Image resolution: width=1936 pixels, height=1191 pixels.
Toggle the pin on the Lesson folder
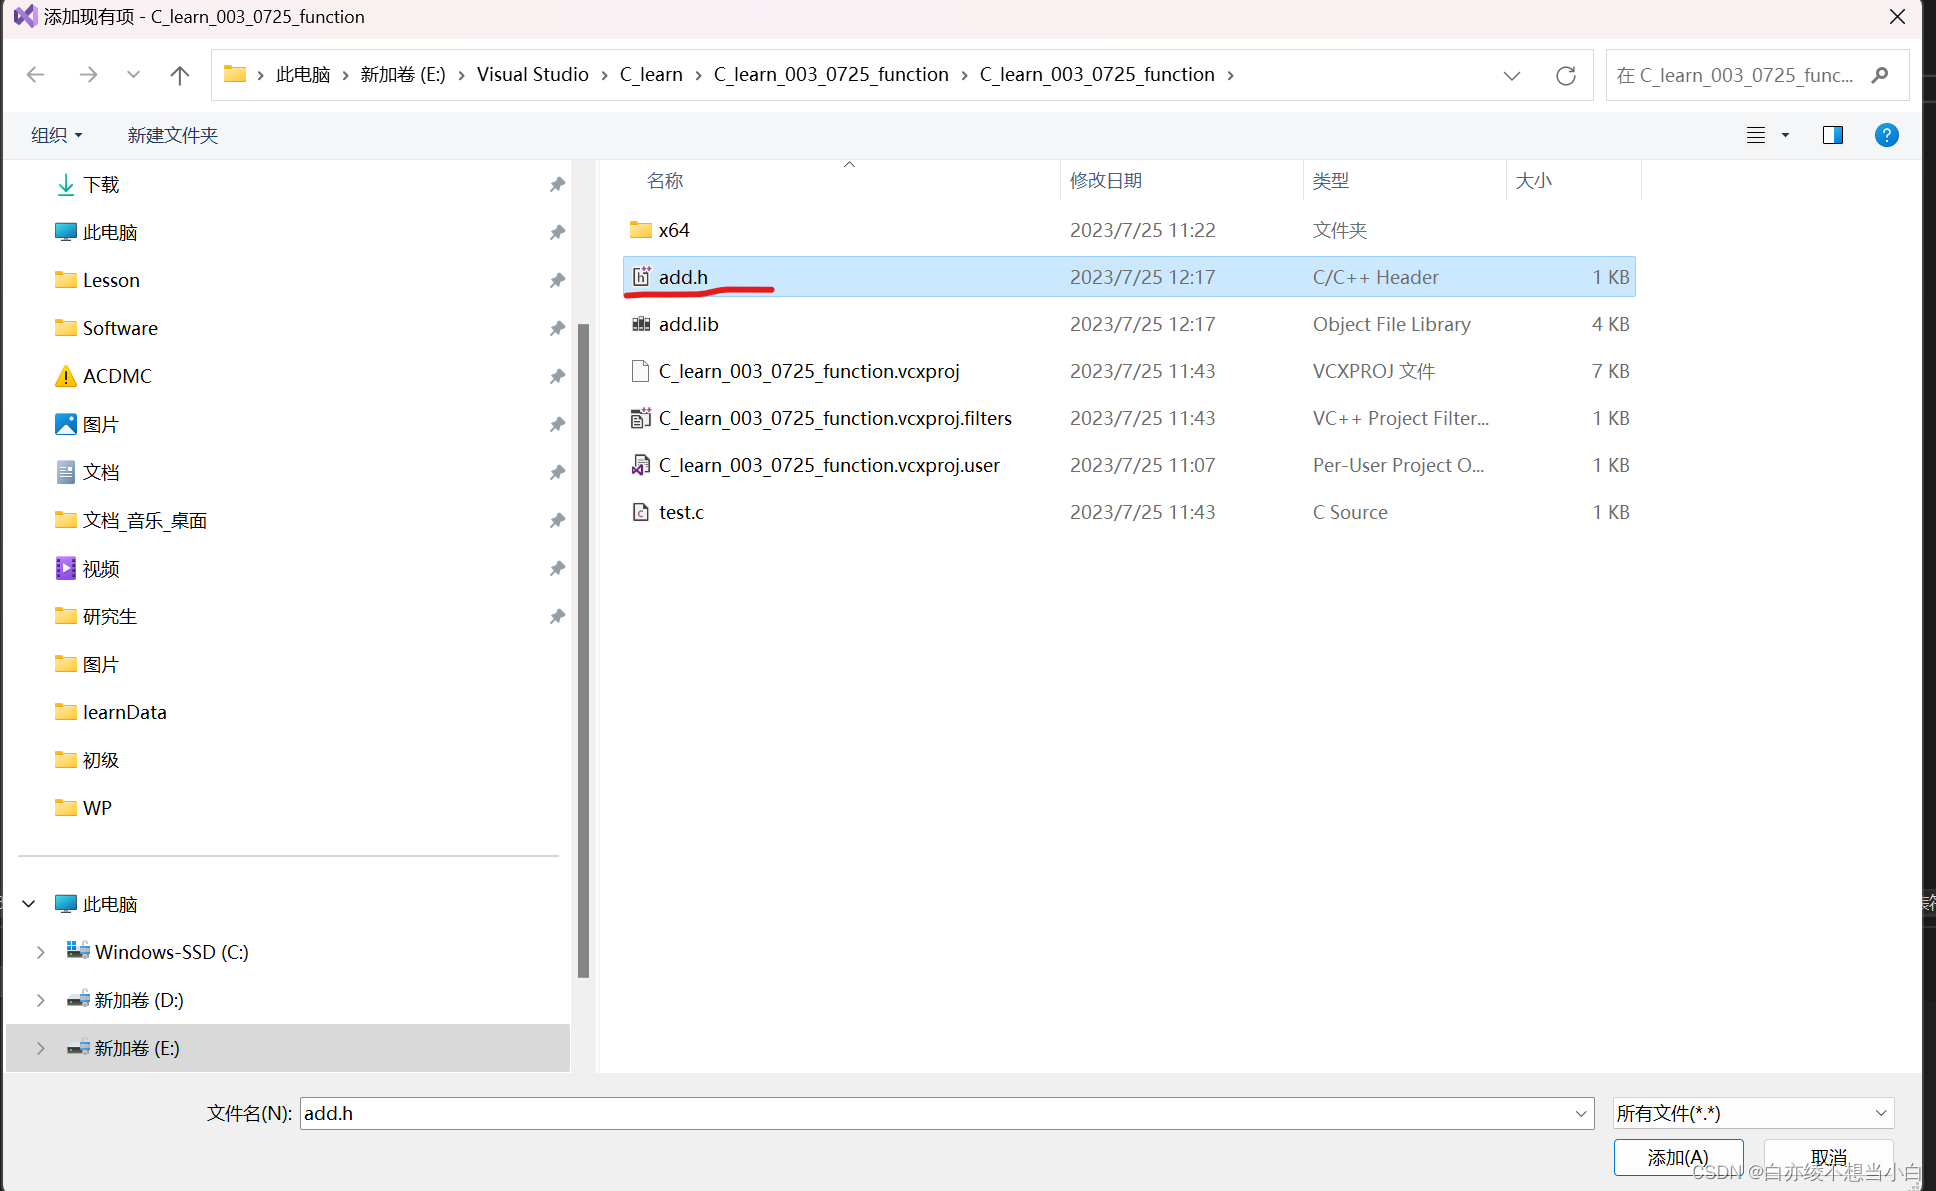point(557,280)
